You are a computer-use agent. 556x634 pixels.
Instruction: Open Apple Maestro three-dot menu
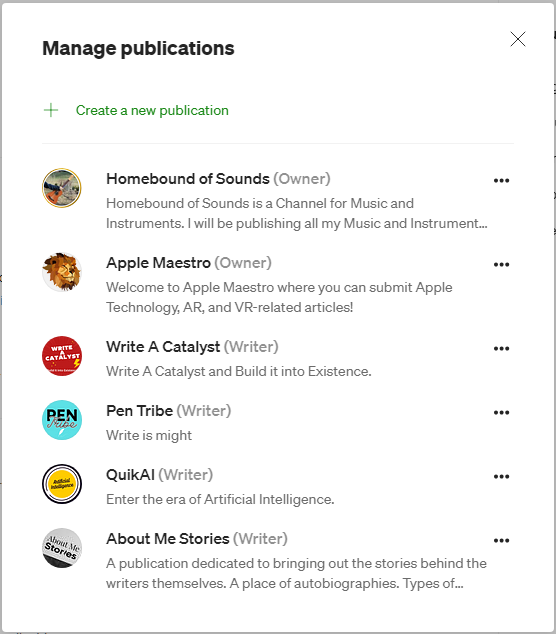click(501, 264)
